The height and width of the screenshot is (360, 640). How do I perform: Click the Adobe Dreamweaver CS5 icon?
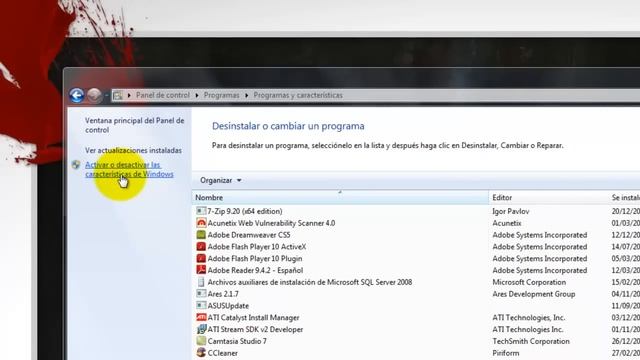201,235
